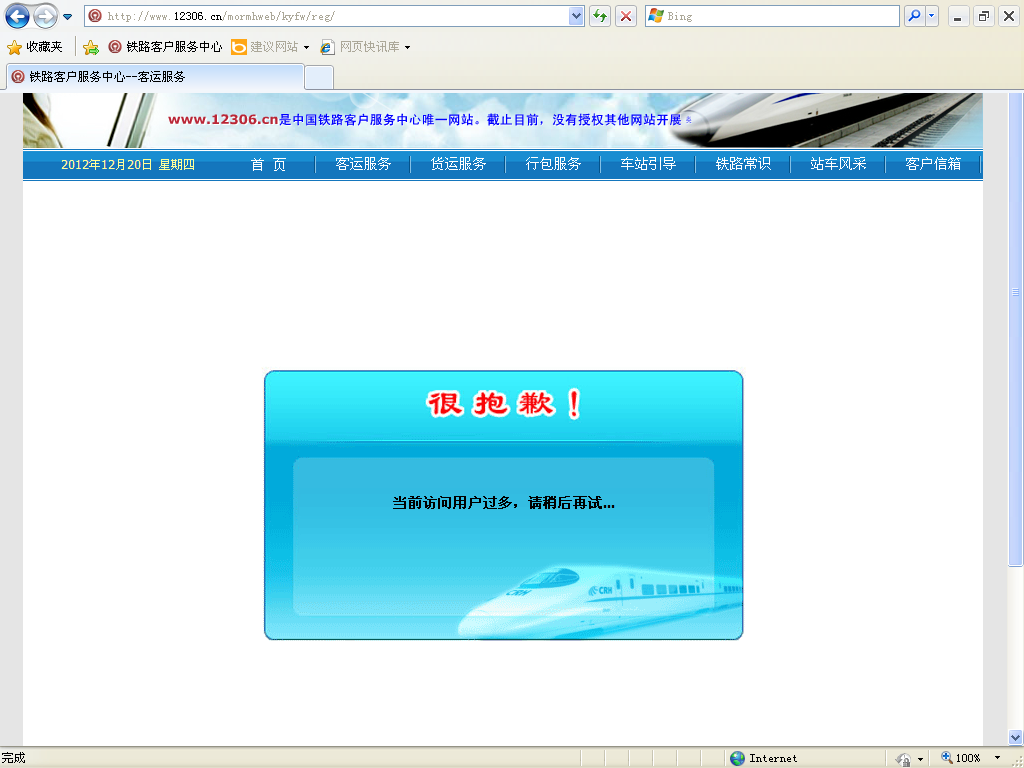Minimize the browser window

point(957,17)
